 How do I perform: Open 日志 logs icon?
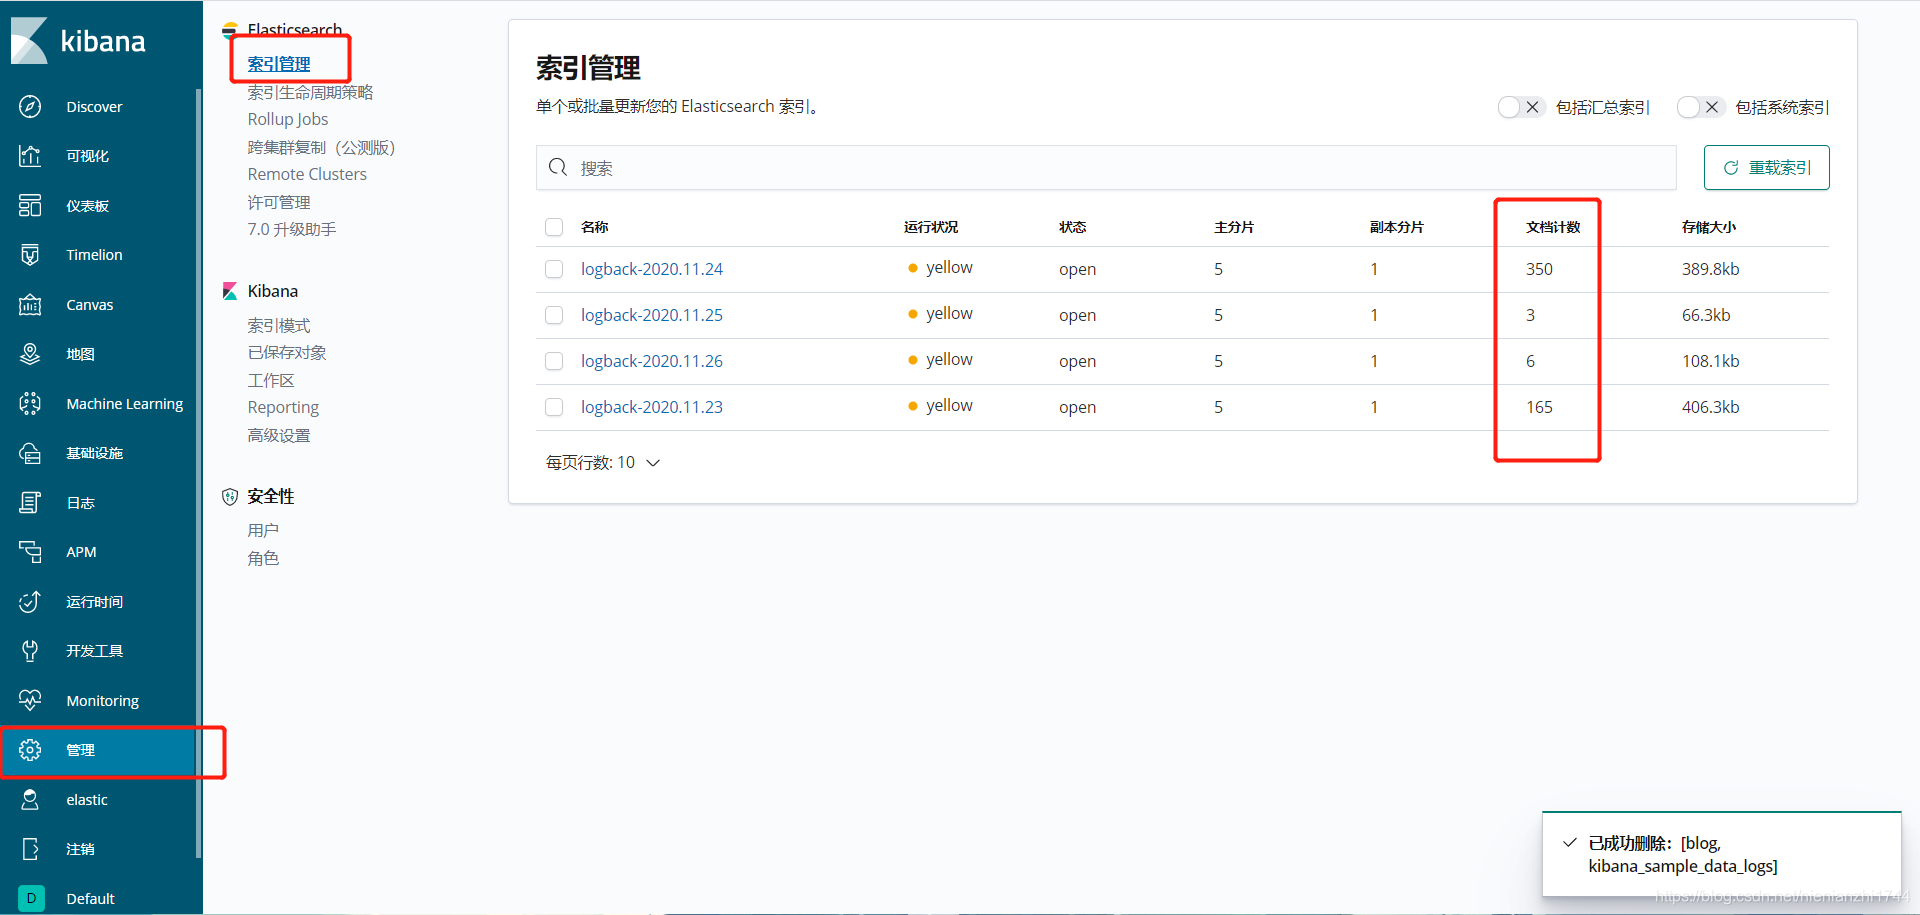point(30,502)
